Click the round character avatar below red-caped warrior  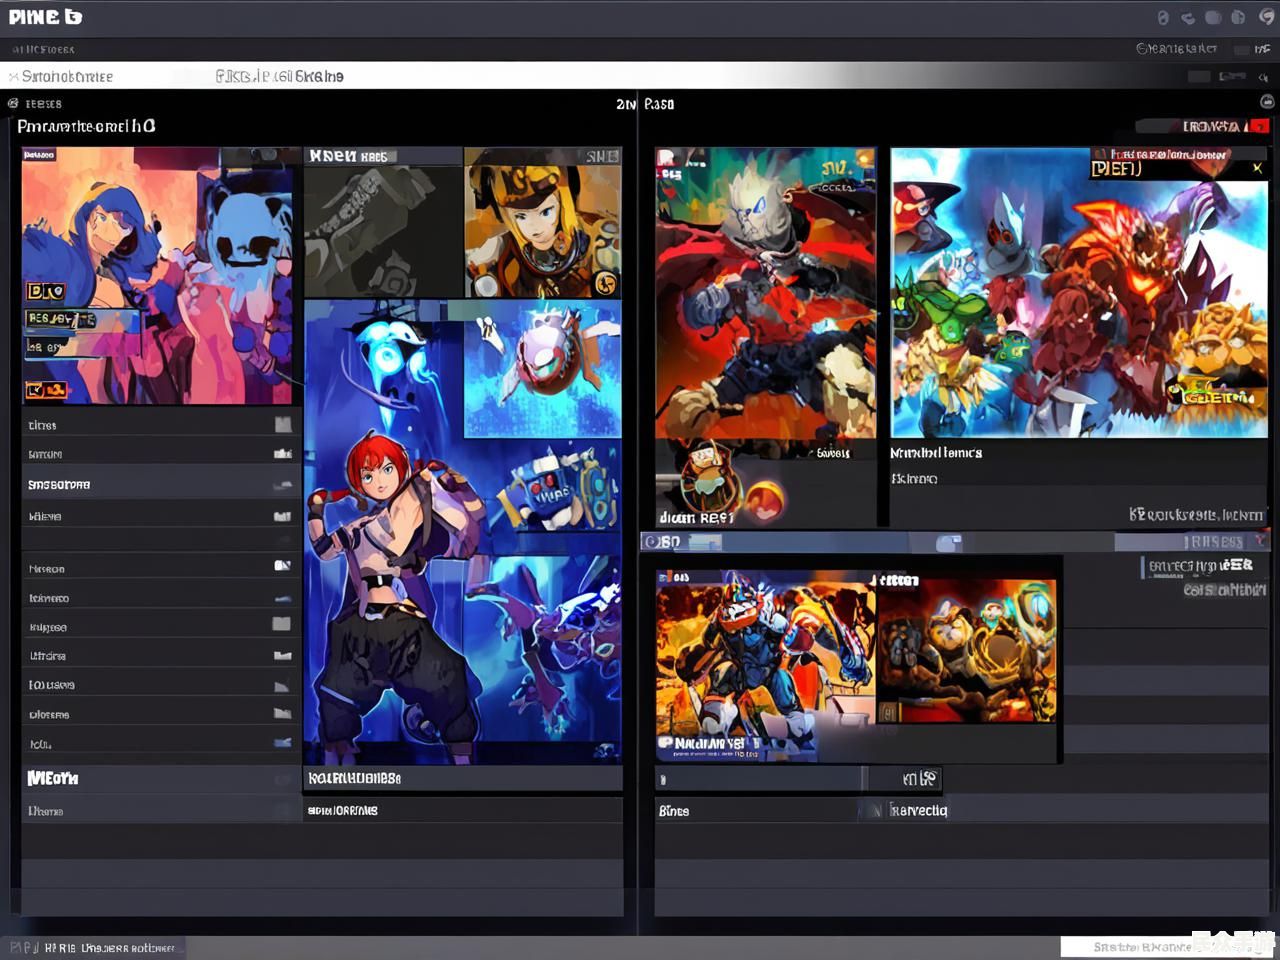tap(710, 480)
